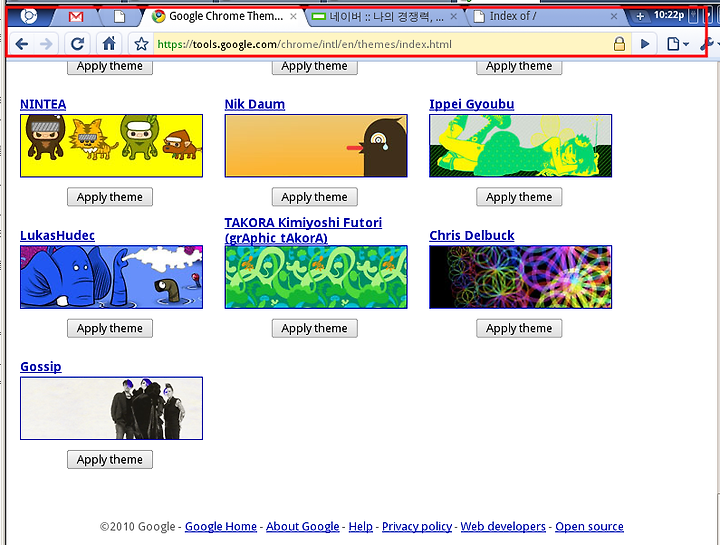
Task: Open the page menu icon
Action: point(677,44)
